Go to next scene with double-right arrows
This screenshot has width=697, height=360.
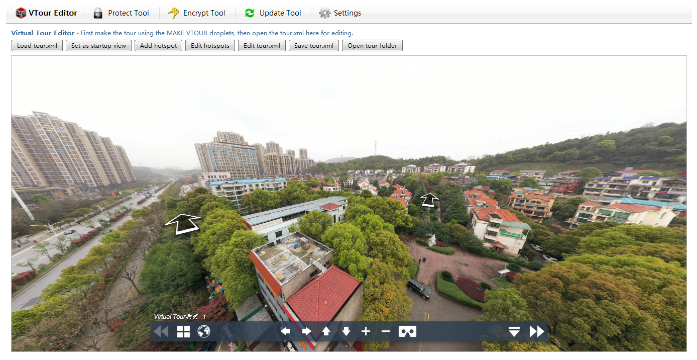pyautogui.click(x=537, y=332)
